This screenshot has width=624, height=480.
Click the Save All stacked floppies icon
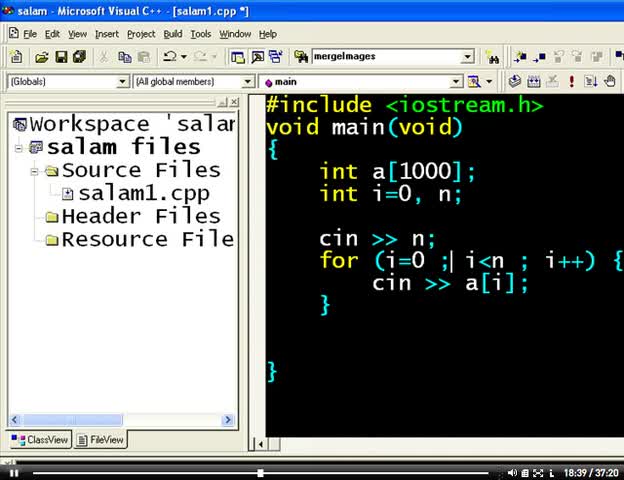click(x=79, y=57)
